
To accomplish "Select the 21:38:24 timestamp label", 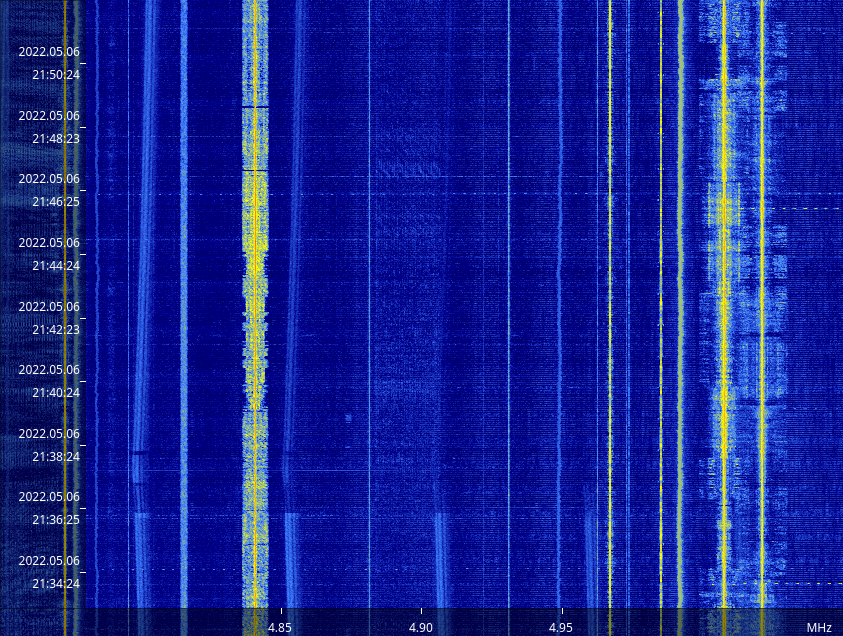I will click(x=56, y=457).
